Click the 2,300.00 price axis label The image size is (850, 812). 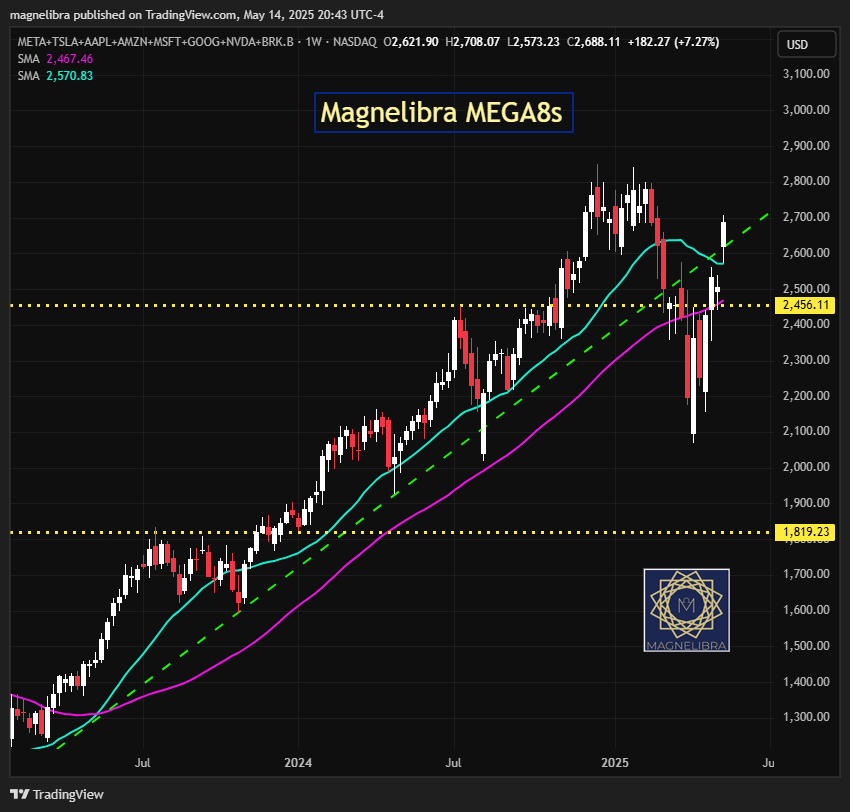[x=806, y=359]
